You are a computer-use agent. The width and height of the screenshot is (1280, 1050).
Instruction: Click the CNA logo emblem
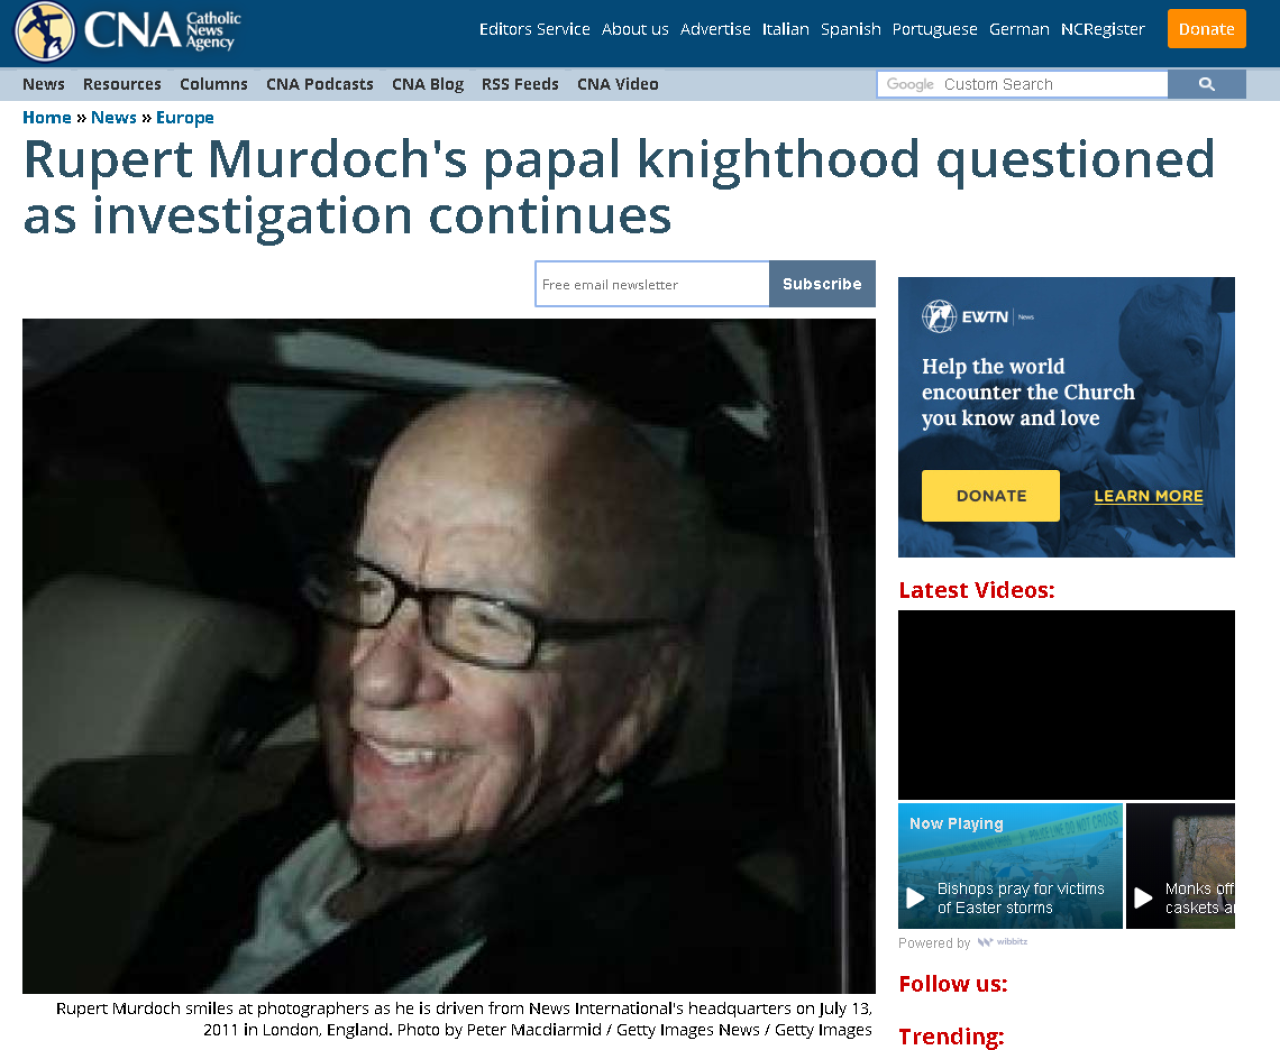pyautogui.click(x=44, y=30)
